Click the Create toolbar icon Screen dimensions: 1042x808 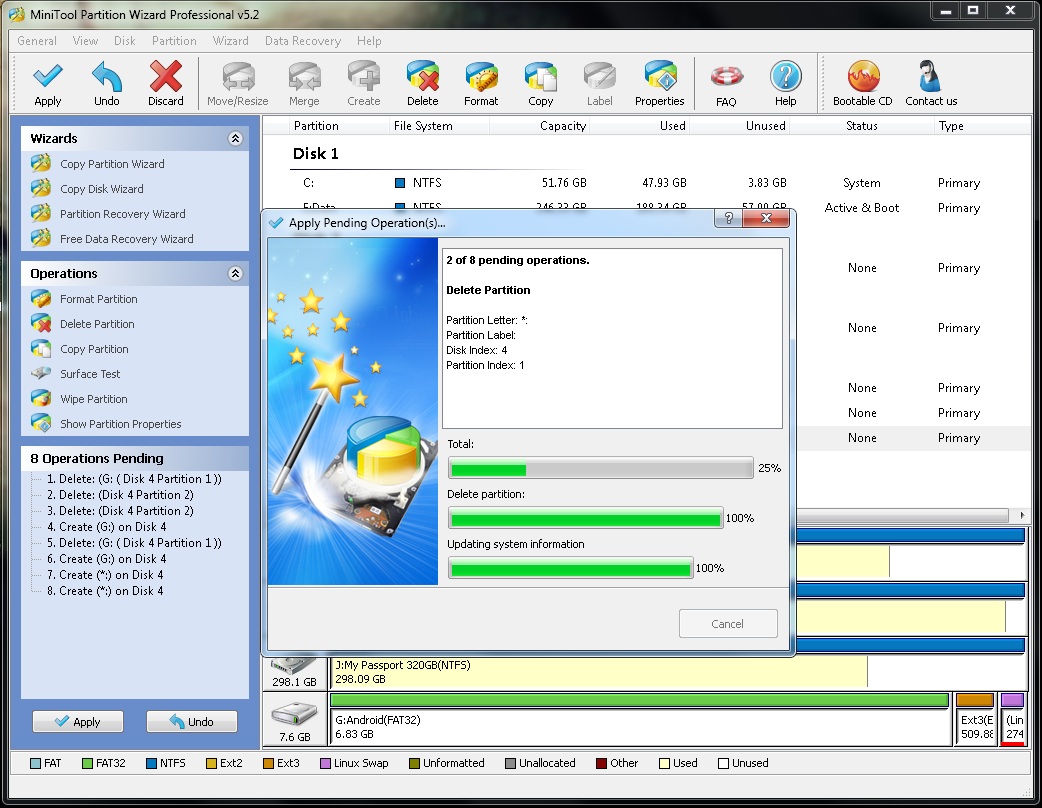tap(364, 77)
